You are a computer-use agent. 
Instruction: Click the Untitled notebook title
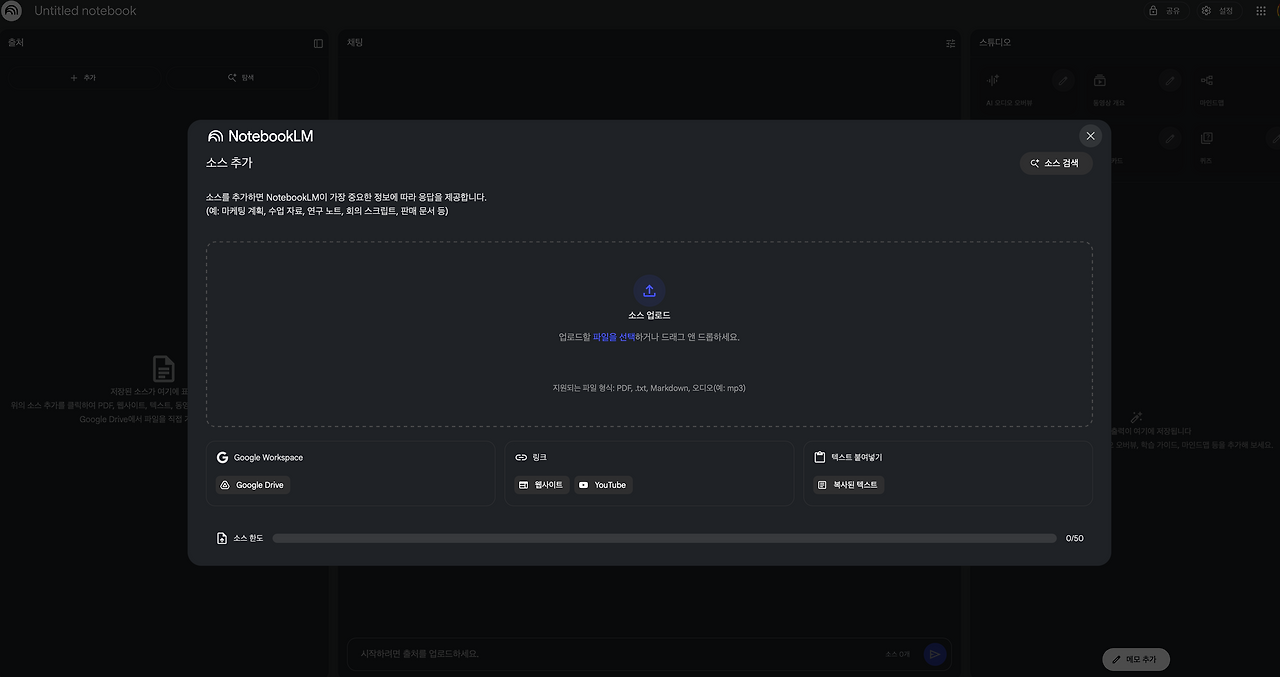85,11
